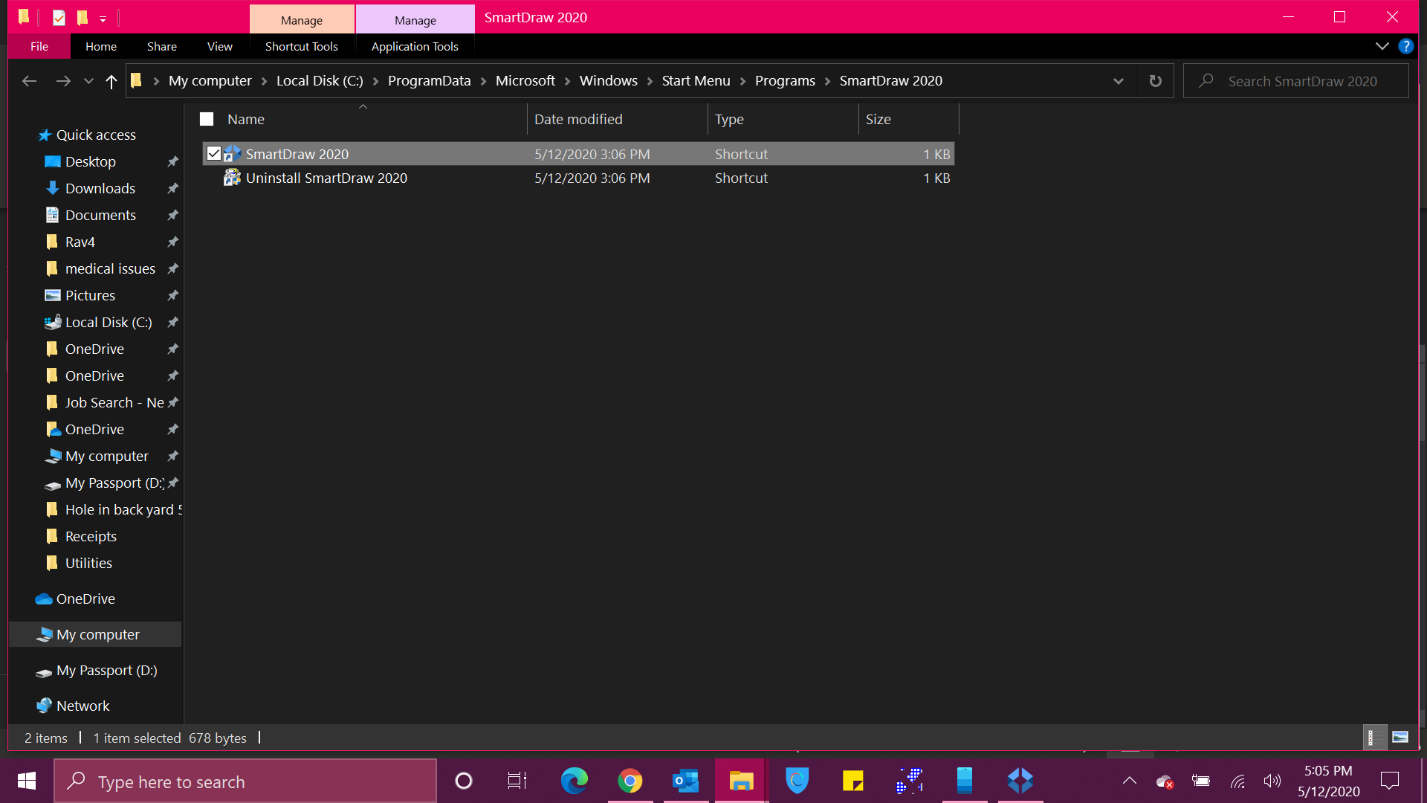Screen dimensions: 1427x803
Task: Click the Uninstall SmartDraw 2020 icon
Action: [232, 177]
